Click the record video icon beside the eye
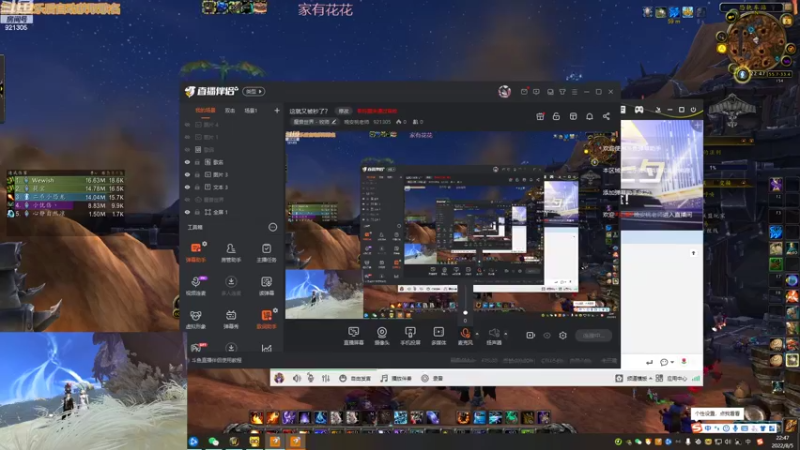The height and width of the screenshot is (450, 800). point(531,335)
